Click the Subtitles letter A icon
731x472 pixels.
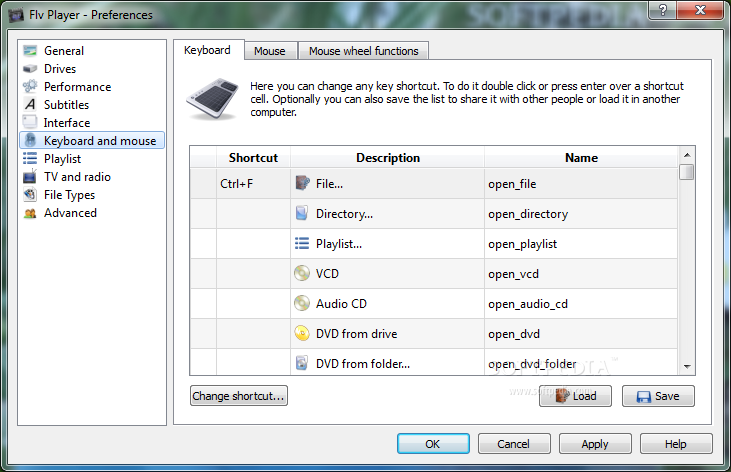tap(30, 104)
